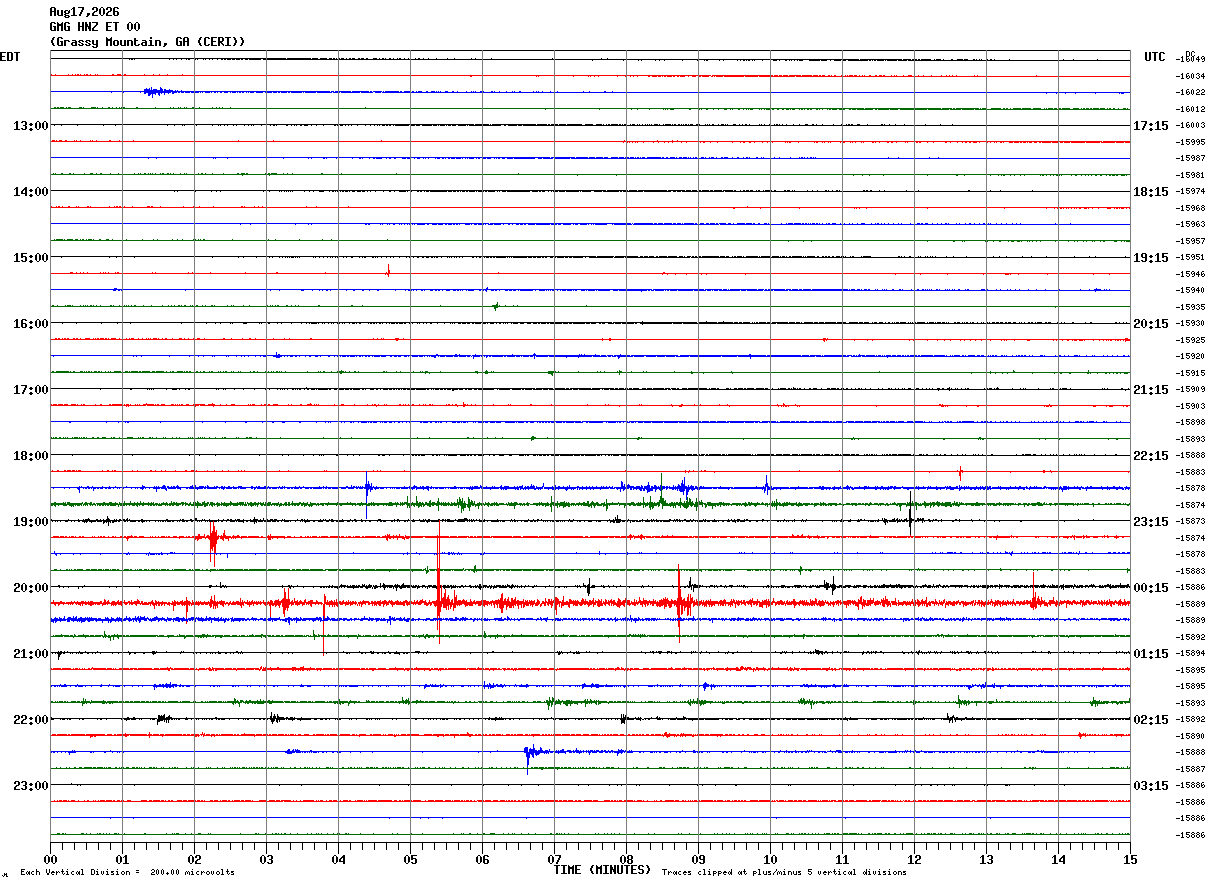Click the red spike on 18:00 trace right side
The width and height of the screenshot is (1210, 886).
tap(960, 472)
